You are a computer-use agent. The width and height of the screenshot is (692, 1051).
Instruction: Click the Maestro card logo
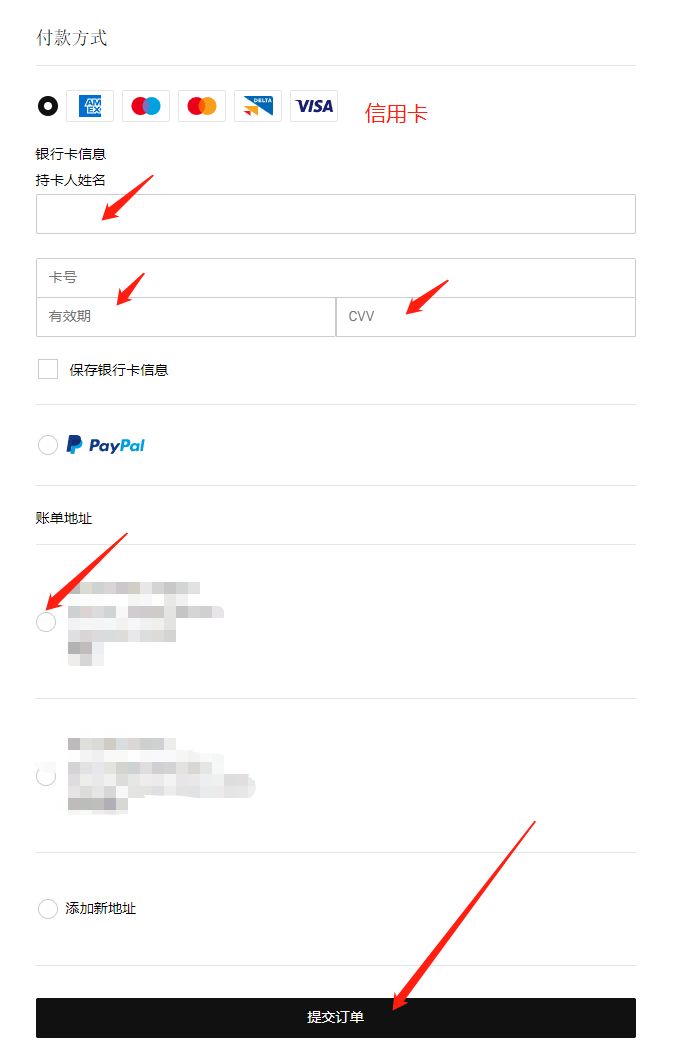pos(146,106)
